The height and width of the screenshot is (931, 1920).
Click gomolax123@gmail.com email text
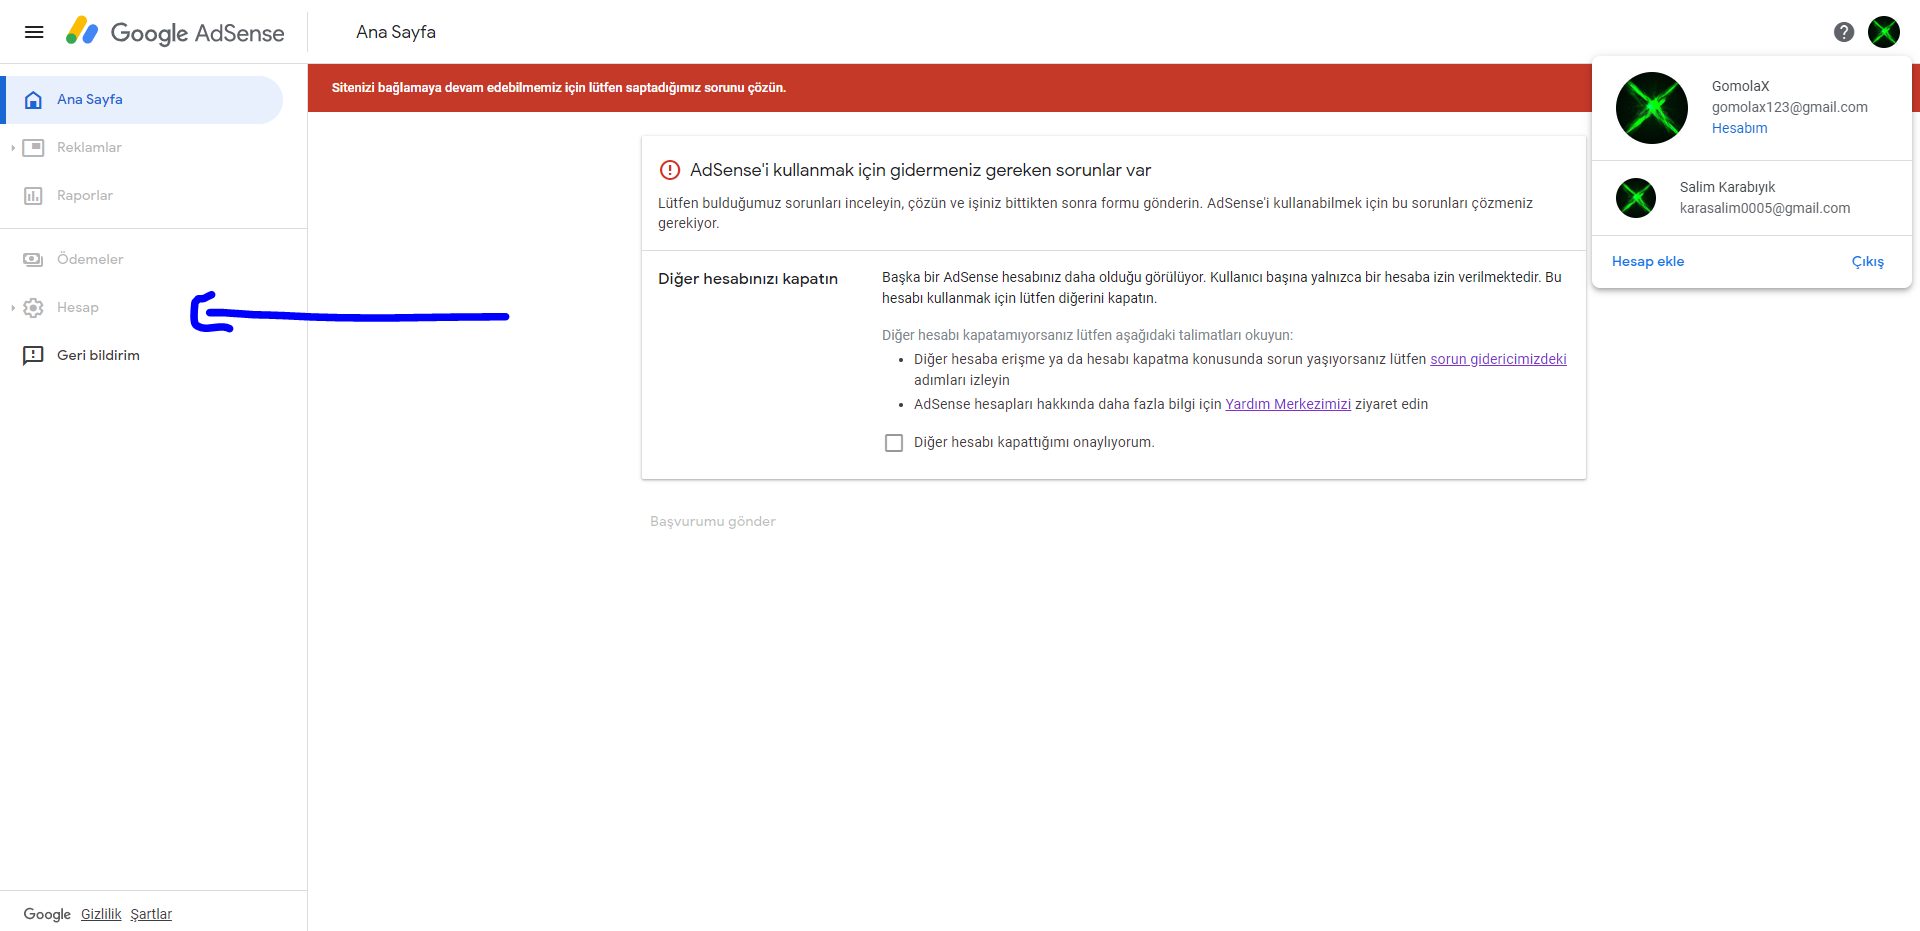tap(1789, 107)
